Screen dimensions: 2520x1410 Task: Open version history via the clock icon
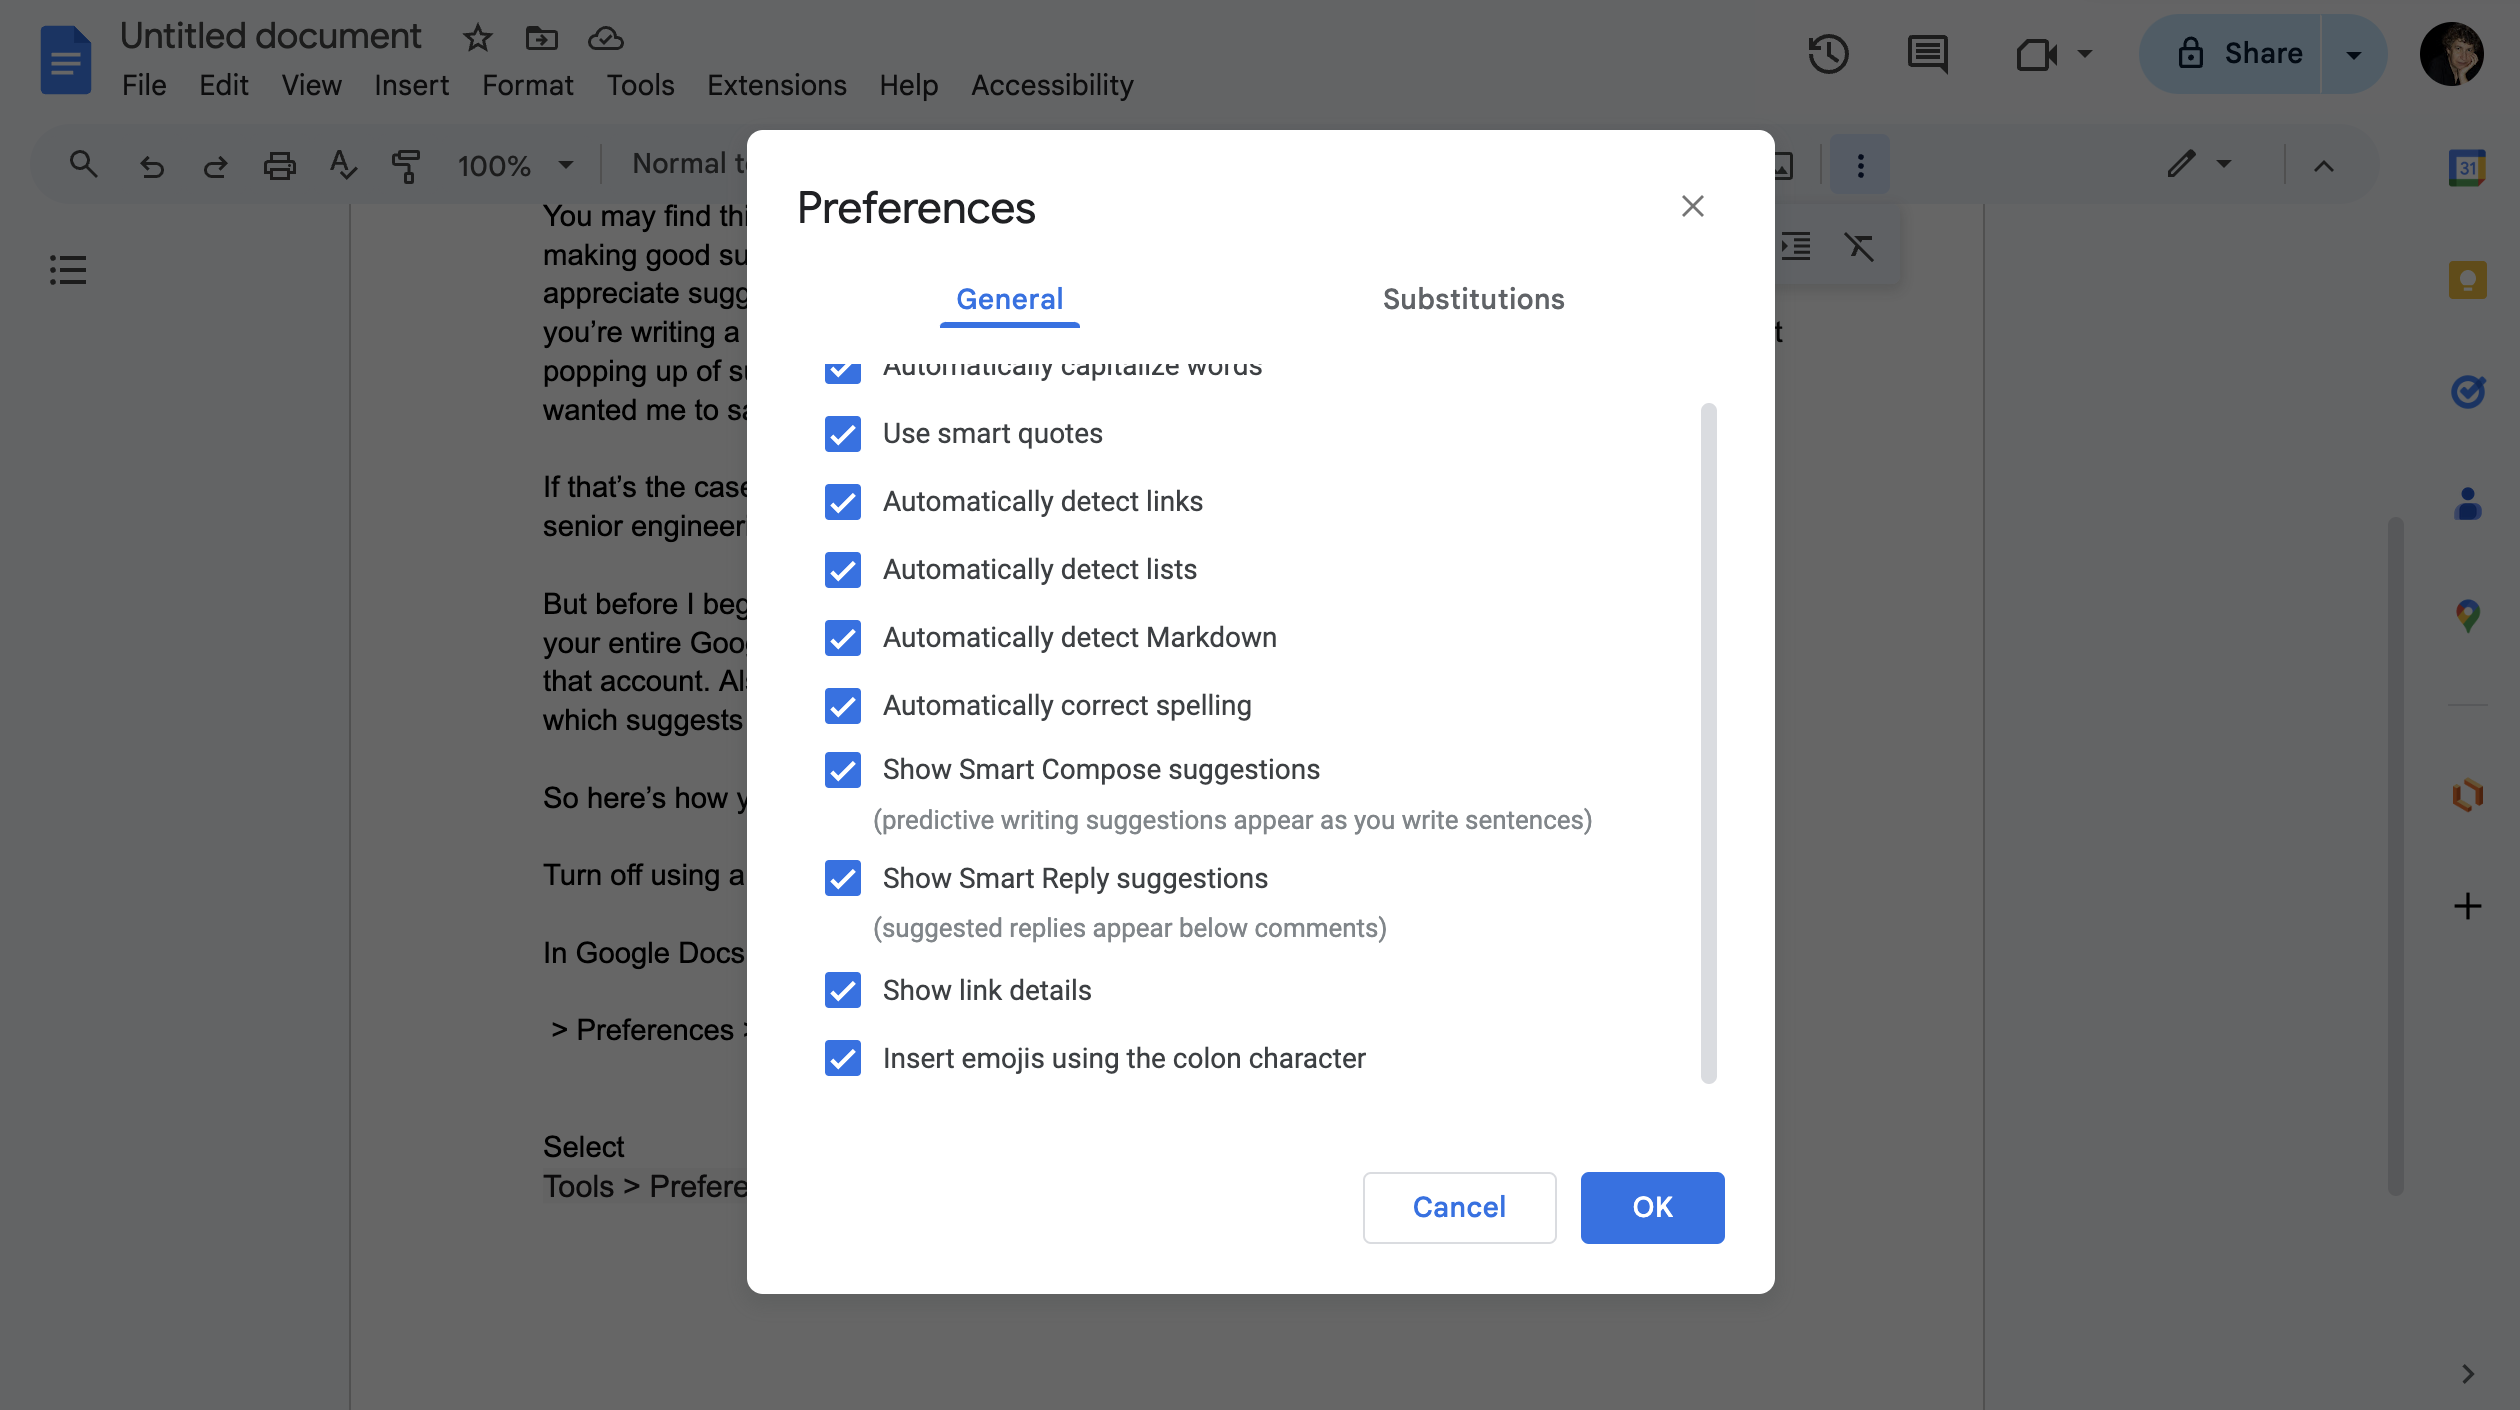coord(1829,54)
